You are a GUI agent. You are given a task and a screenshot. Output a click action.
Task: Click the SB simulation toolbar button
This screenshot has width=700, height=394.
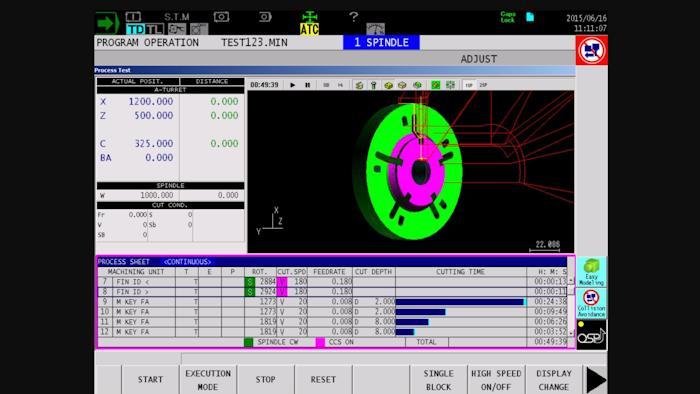coord(326,85)
